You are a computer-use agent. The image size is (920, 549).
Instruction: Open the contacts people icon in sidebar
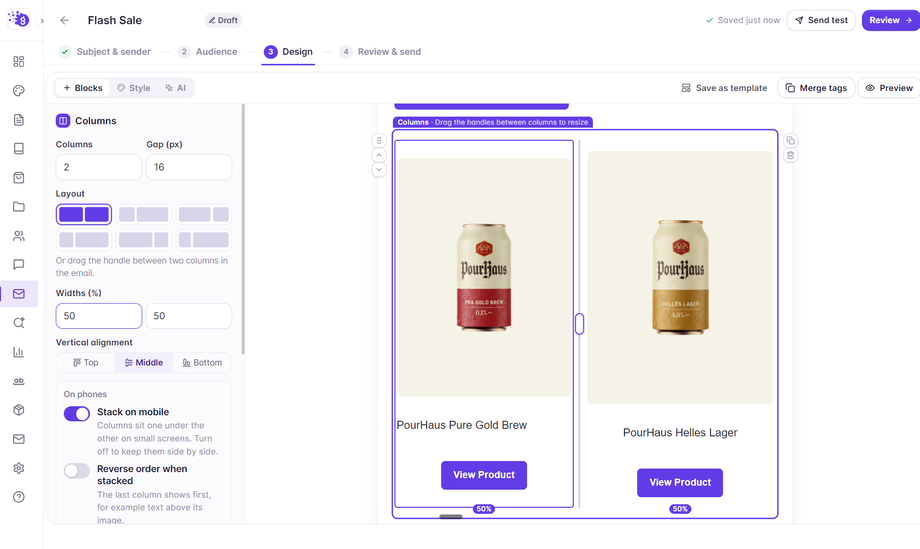coord(19,236)
